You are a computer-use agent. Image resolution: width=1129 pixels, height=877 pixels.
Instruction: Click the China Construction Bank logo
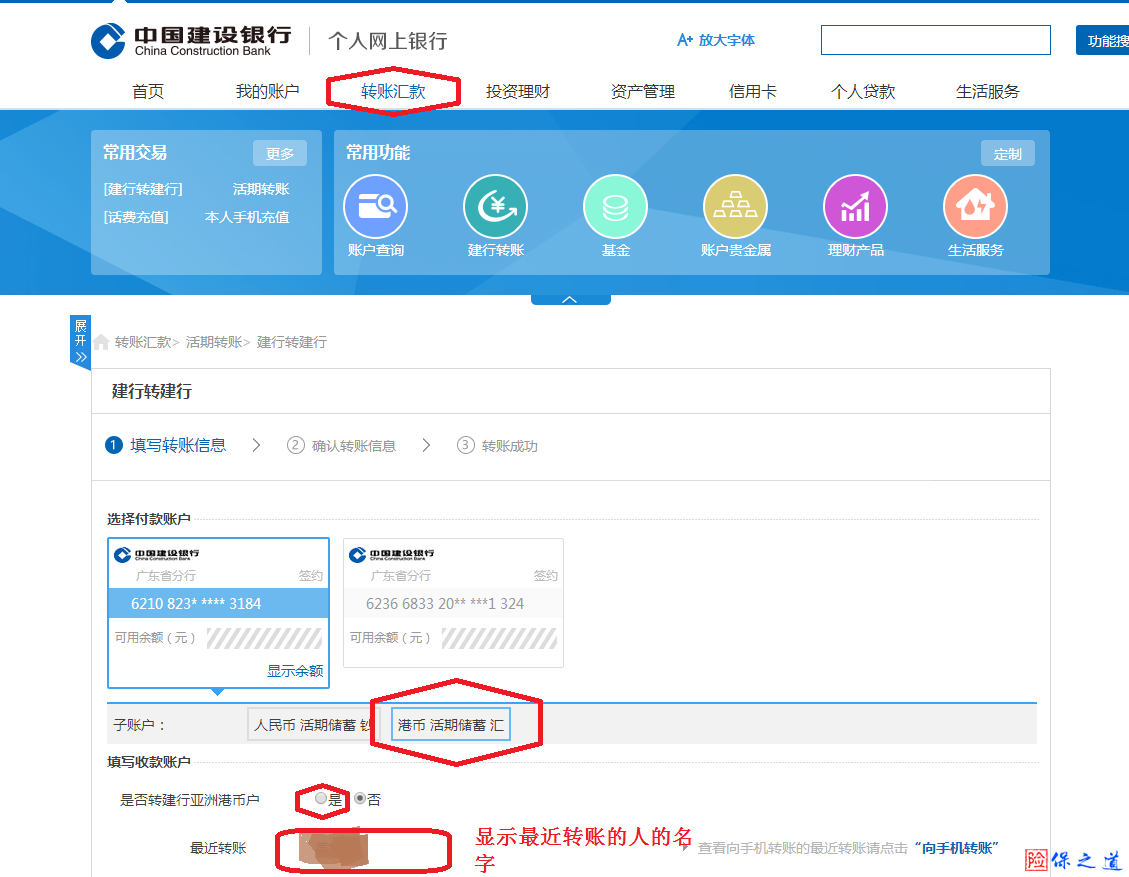[x=192, y=40]
